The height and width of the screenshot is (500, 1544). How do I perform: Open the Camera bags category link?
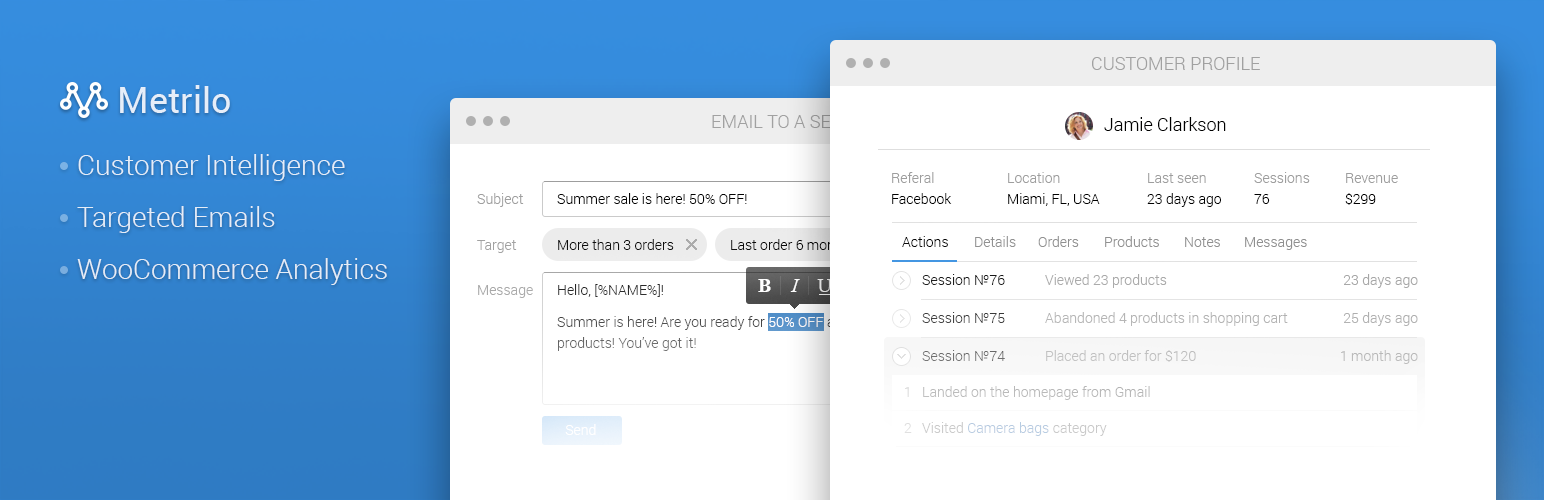point(1007,428)
